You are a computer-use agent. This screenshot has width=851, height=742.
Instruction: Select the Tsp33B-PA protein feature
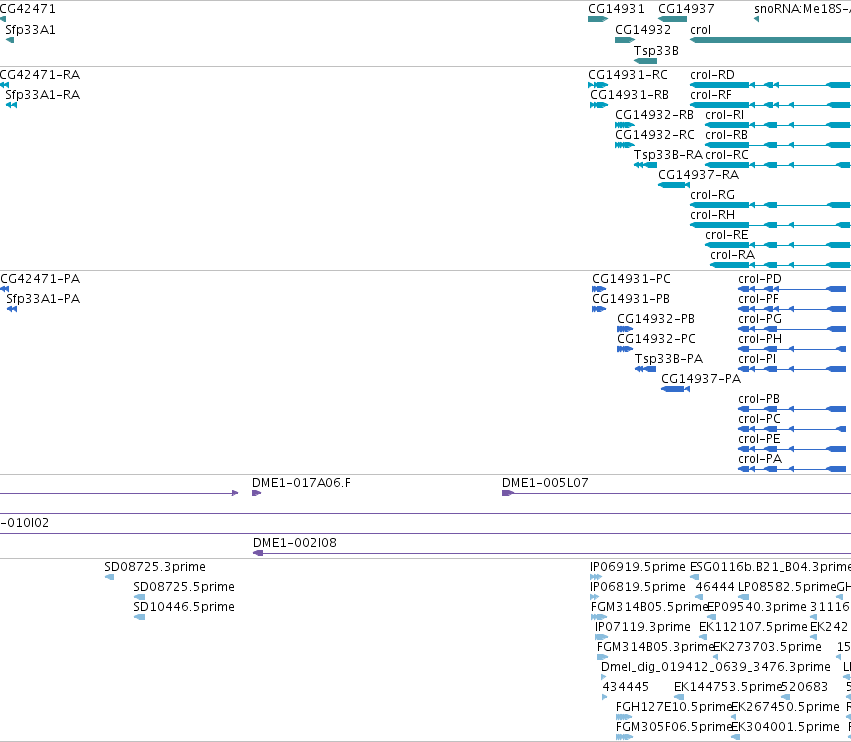pyautogui.click(x=645, y=369)
